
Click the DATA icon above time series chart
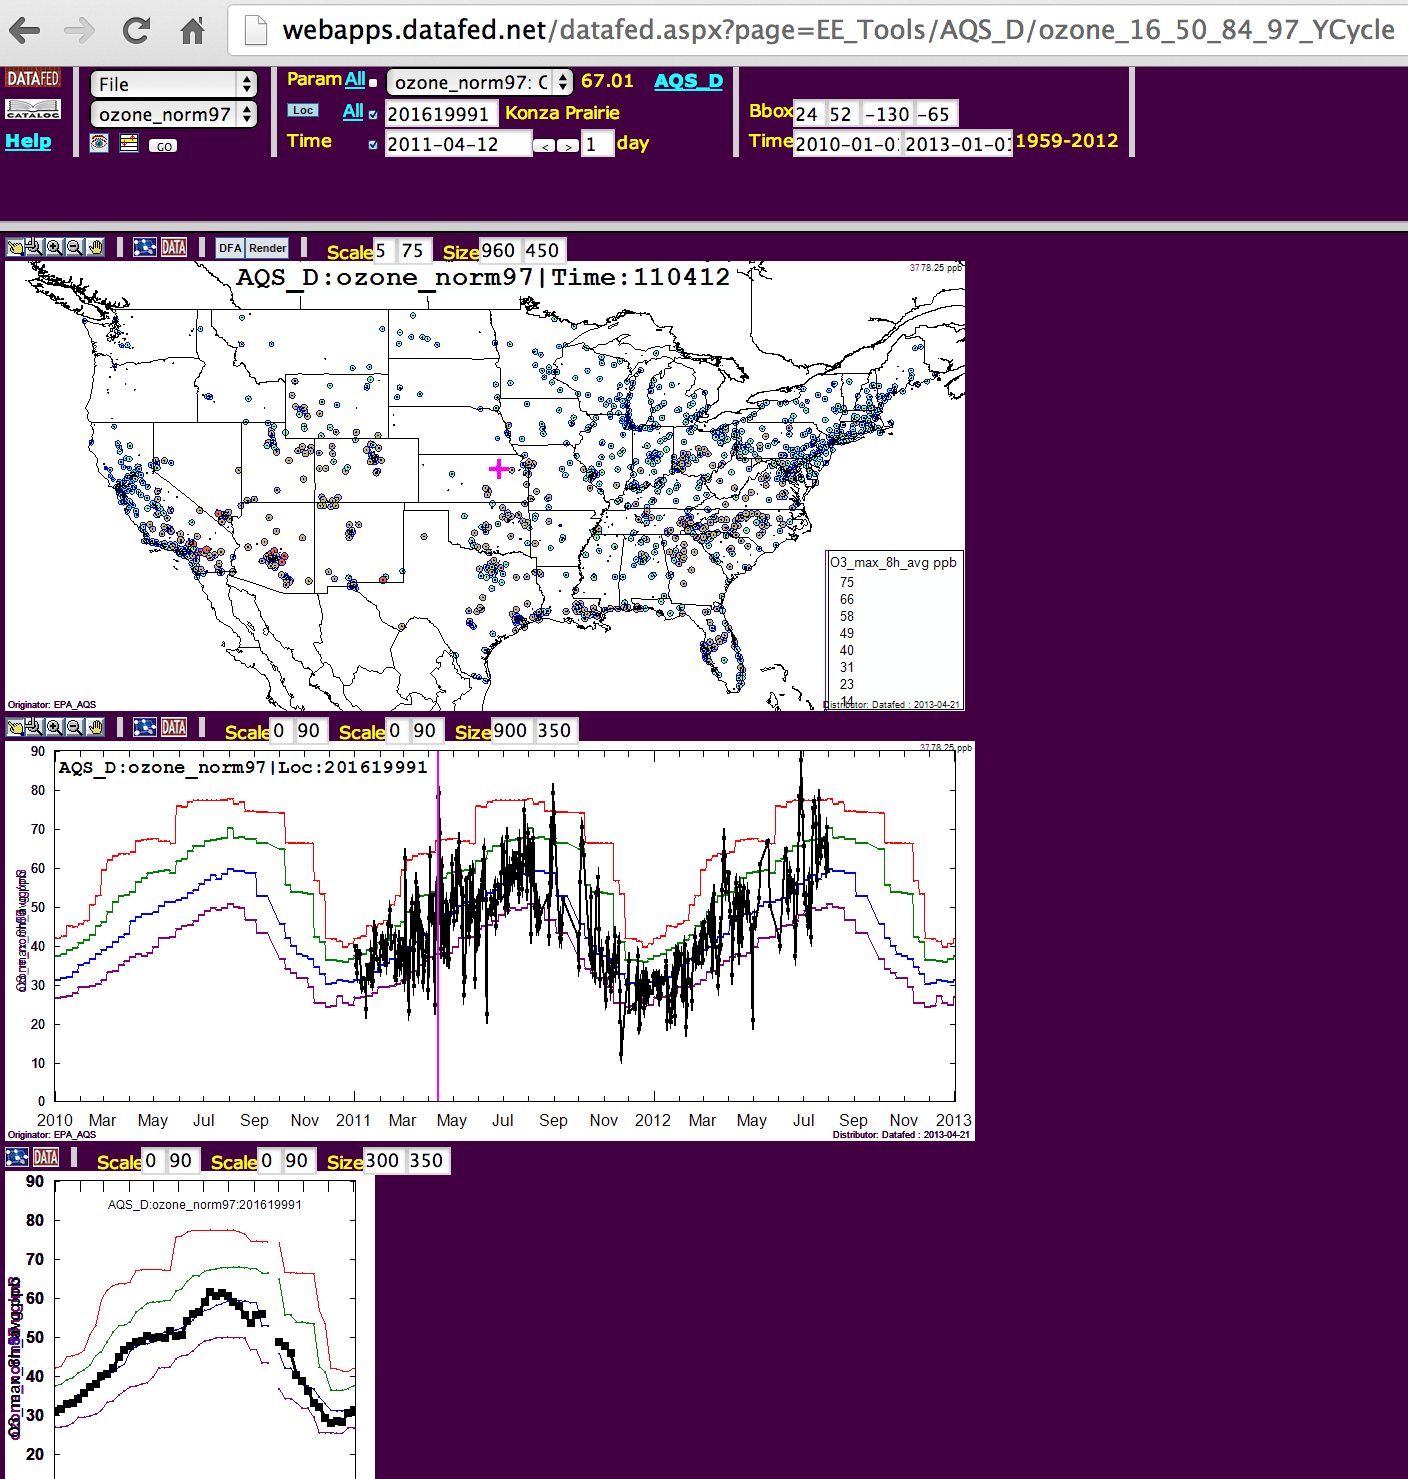[174, 728]
